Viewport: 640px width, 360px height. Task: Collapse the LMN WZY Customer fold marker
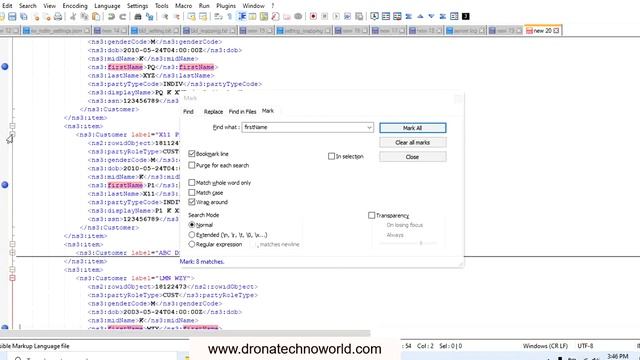(x=12, y=278)
